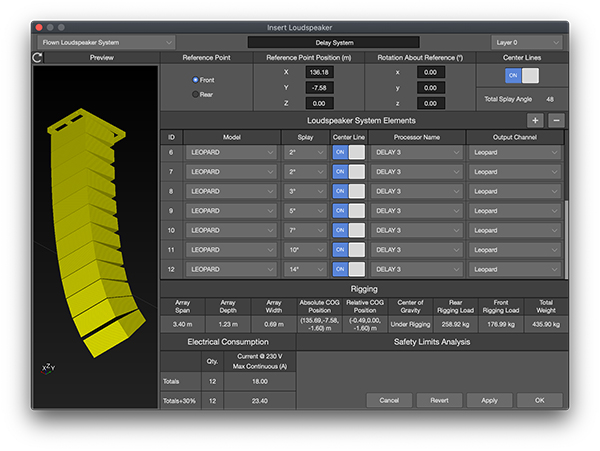Click the Rear Rigging Load value 258.92 kg
Viewport: 600px width, 451px height.
(455, 324)
